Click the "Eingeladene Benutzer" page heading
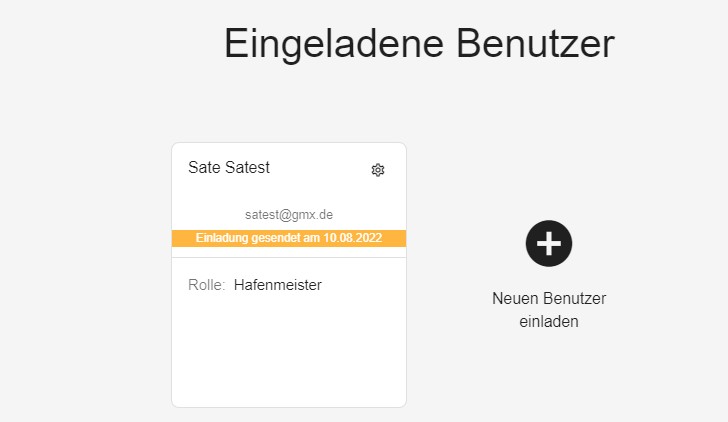The width and height of the screenshot is (728, 422). (419, 44)
